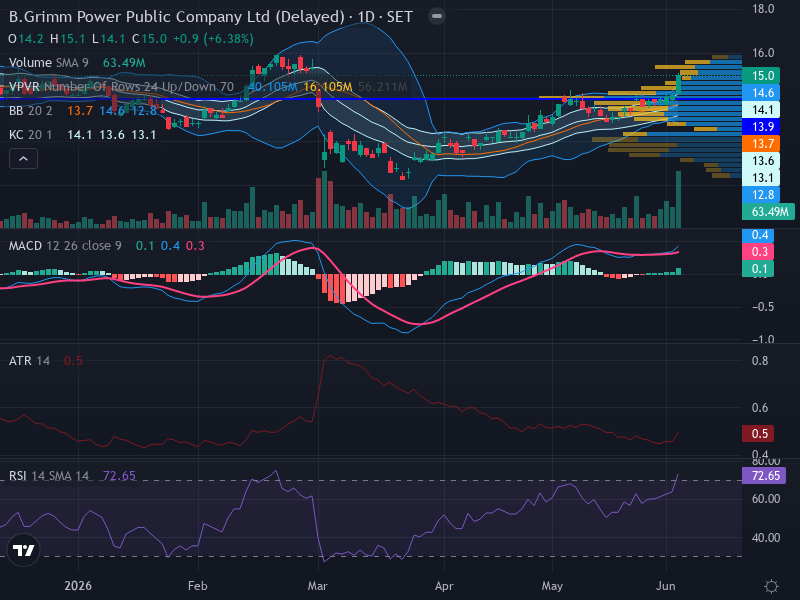Click the 13.1 Keltner lower price label
Viewport: 800px width, 600px height.
(x=761, y=178)
